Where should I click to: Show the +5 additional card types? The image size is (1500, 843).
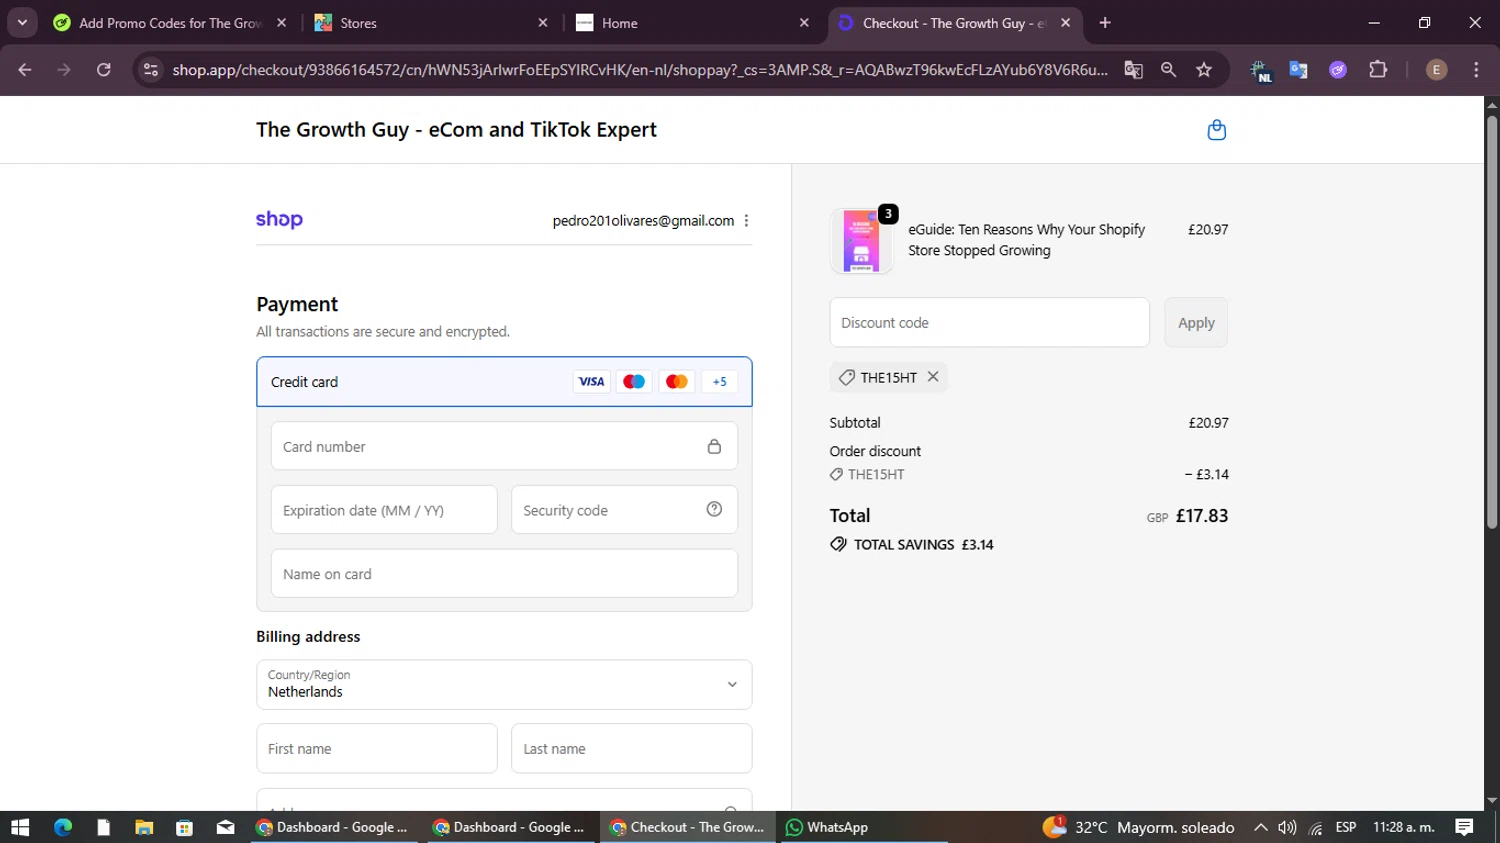pos(719,382)
